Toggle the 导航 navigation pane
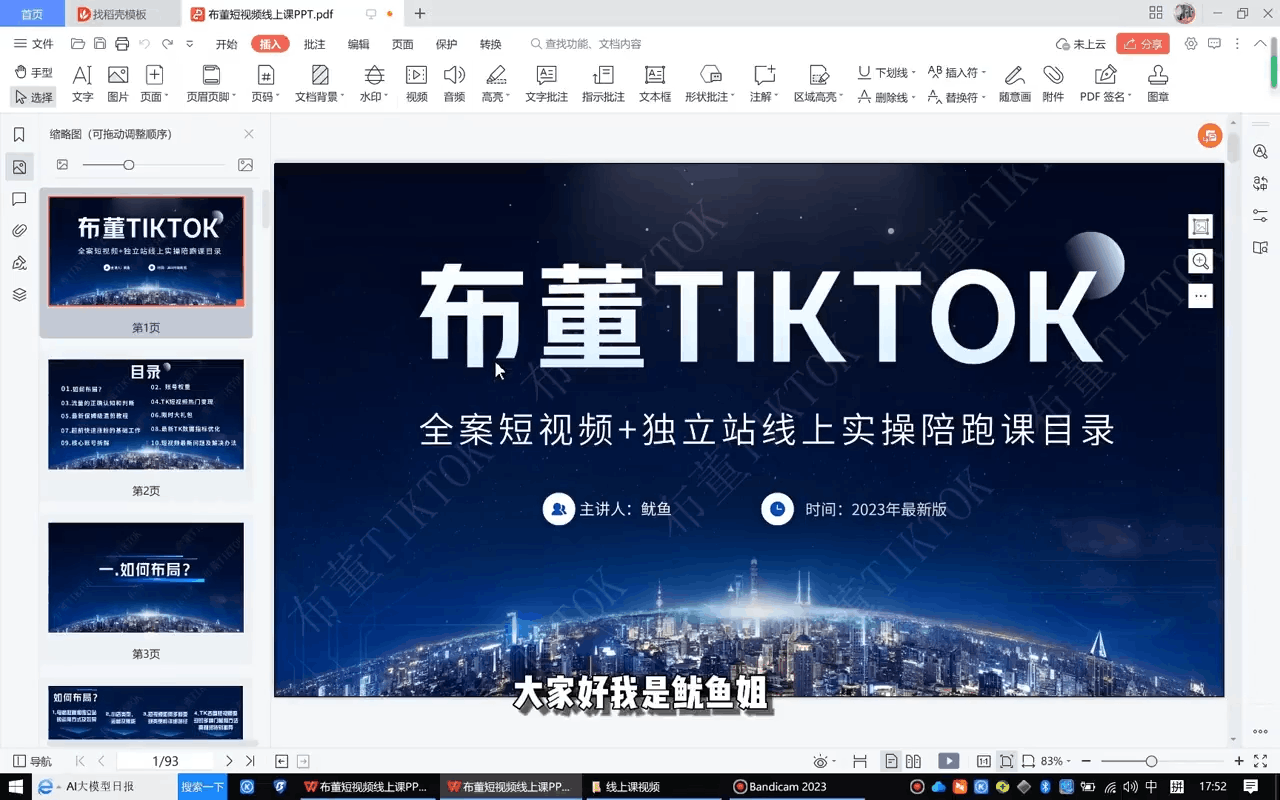 (x=32, y=761)
